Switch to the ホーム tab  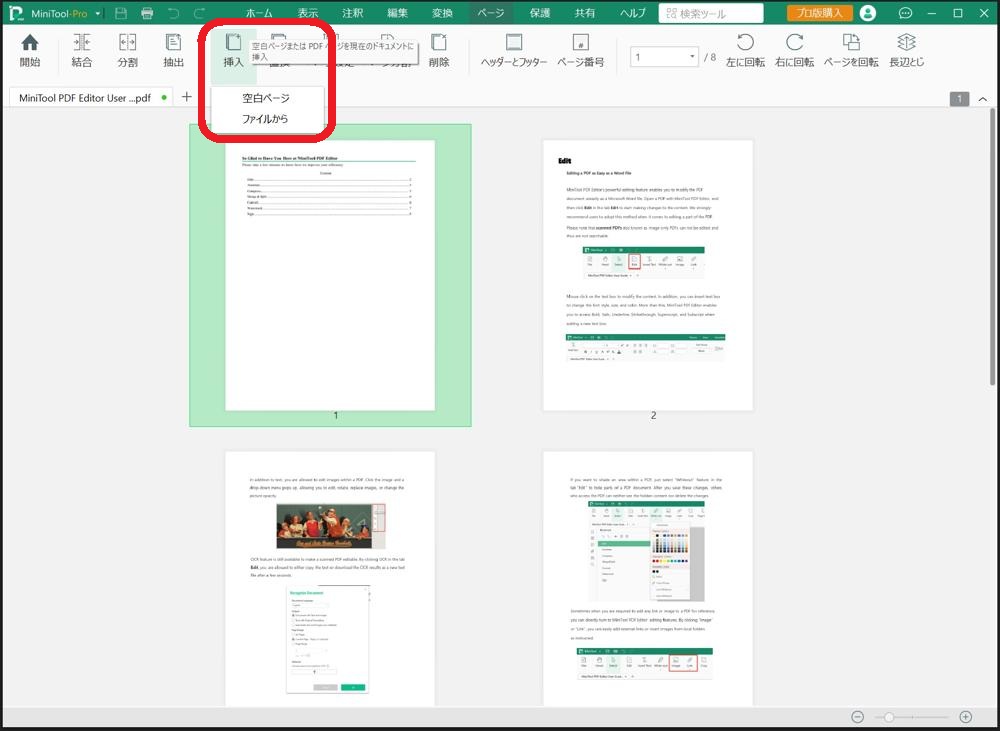click(x=259, y=13)
